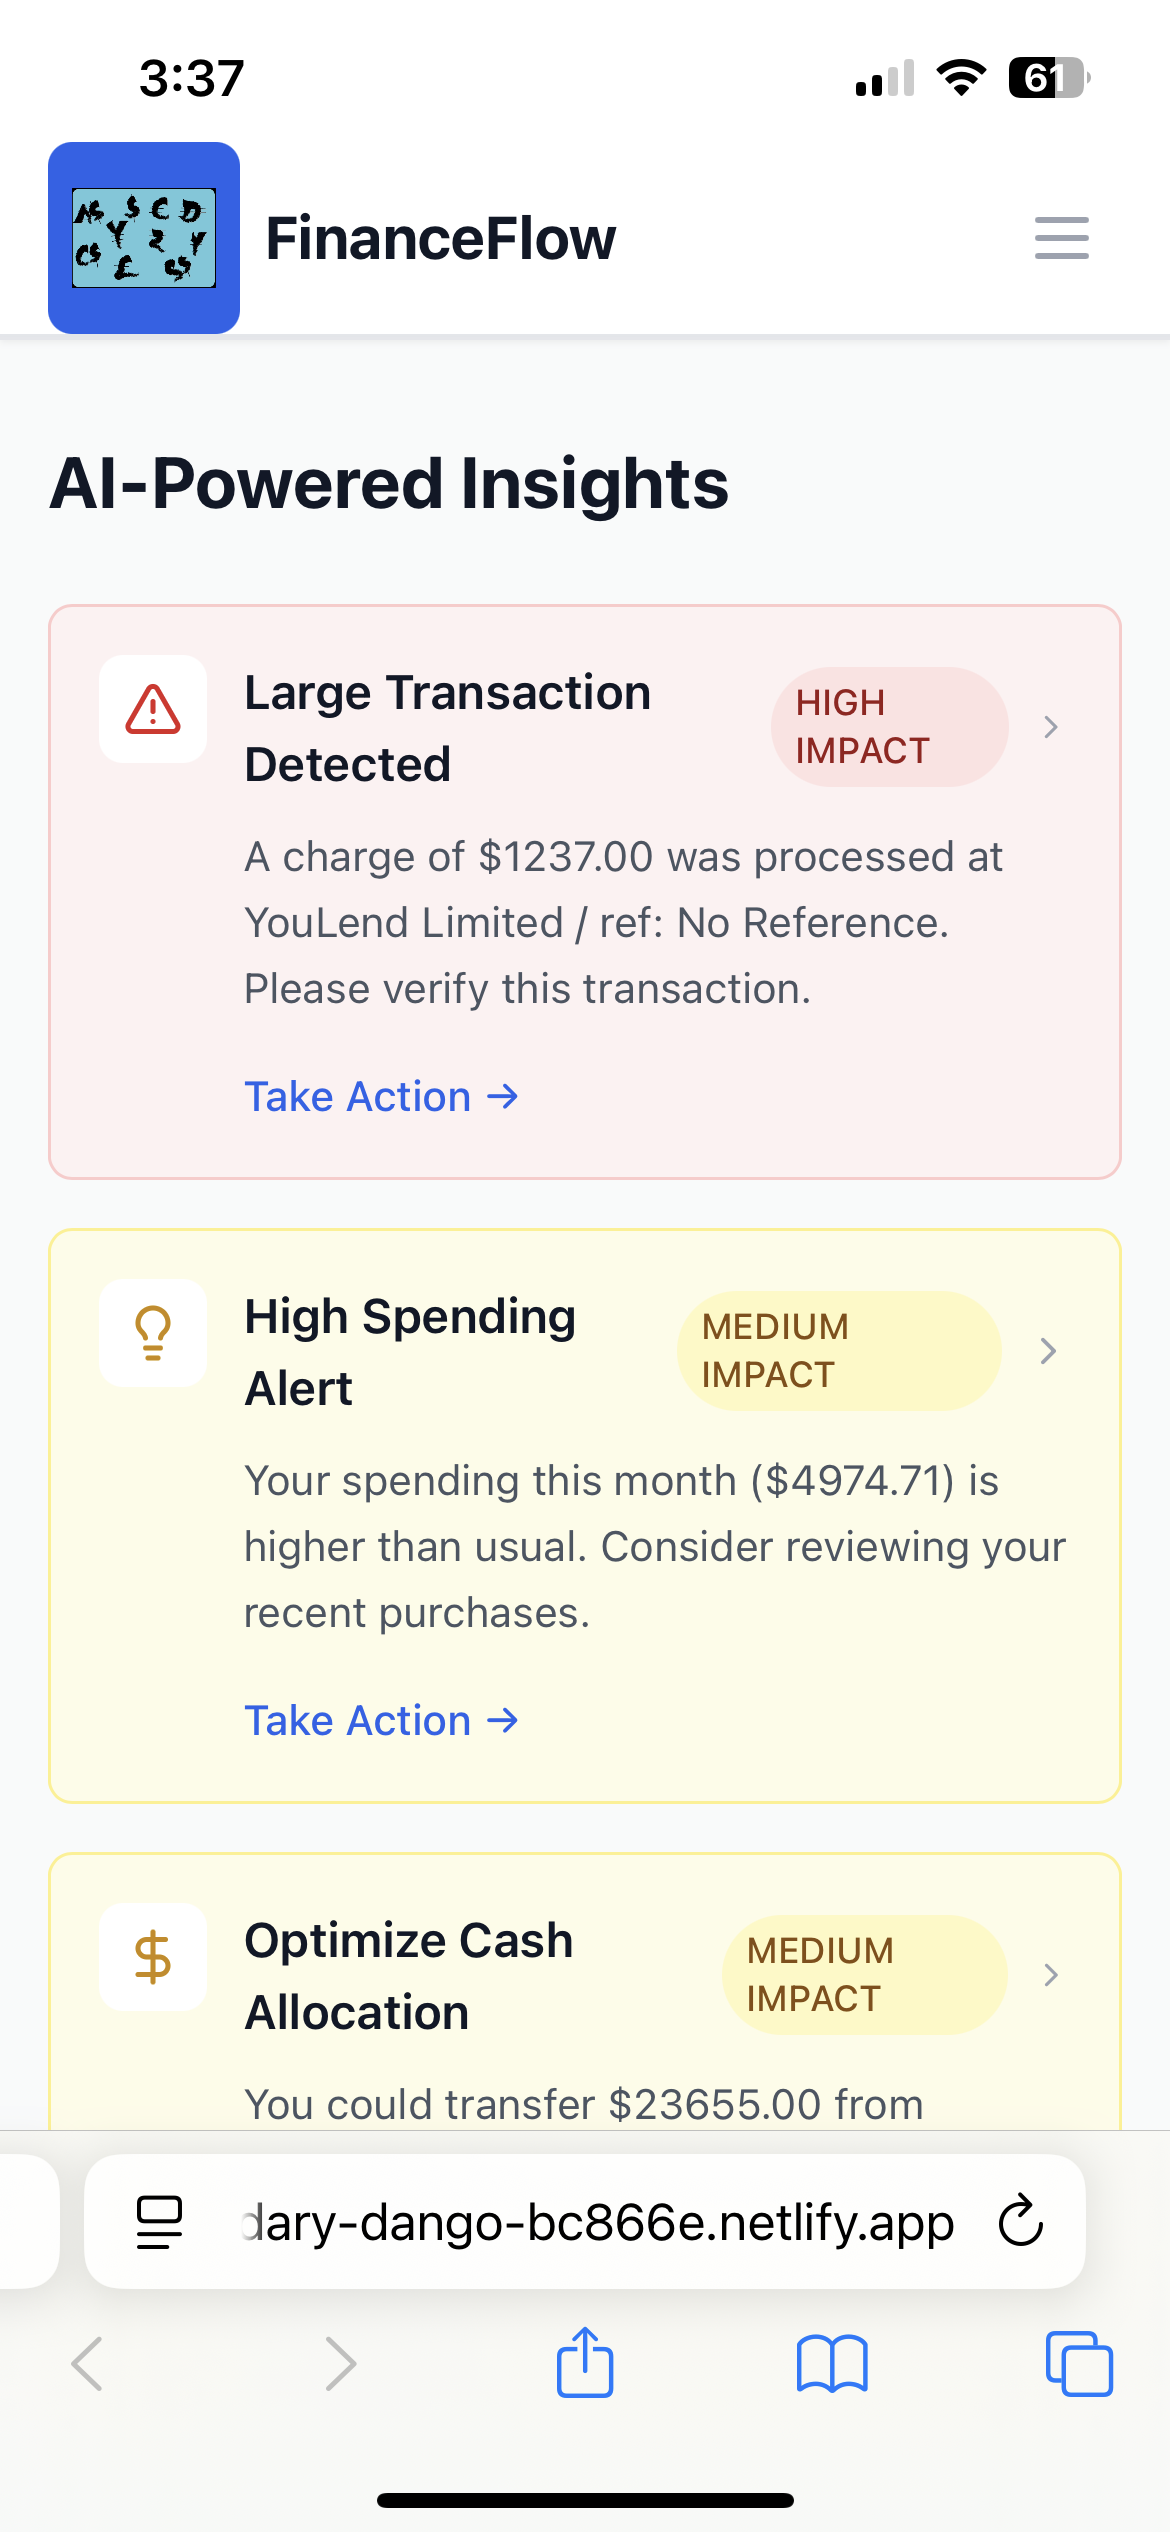1170x2532 pixels.
Task: Tap the FinanceFlow logo icon
Action: point(144,238)
